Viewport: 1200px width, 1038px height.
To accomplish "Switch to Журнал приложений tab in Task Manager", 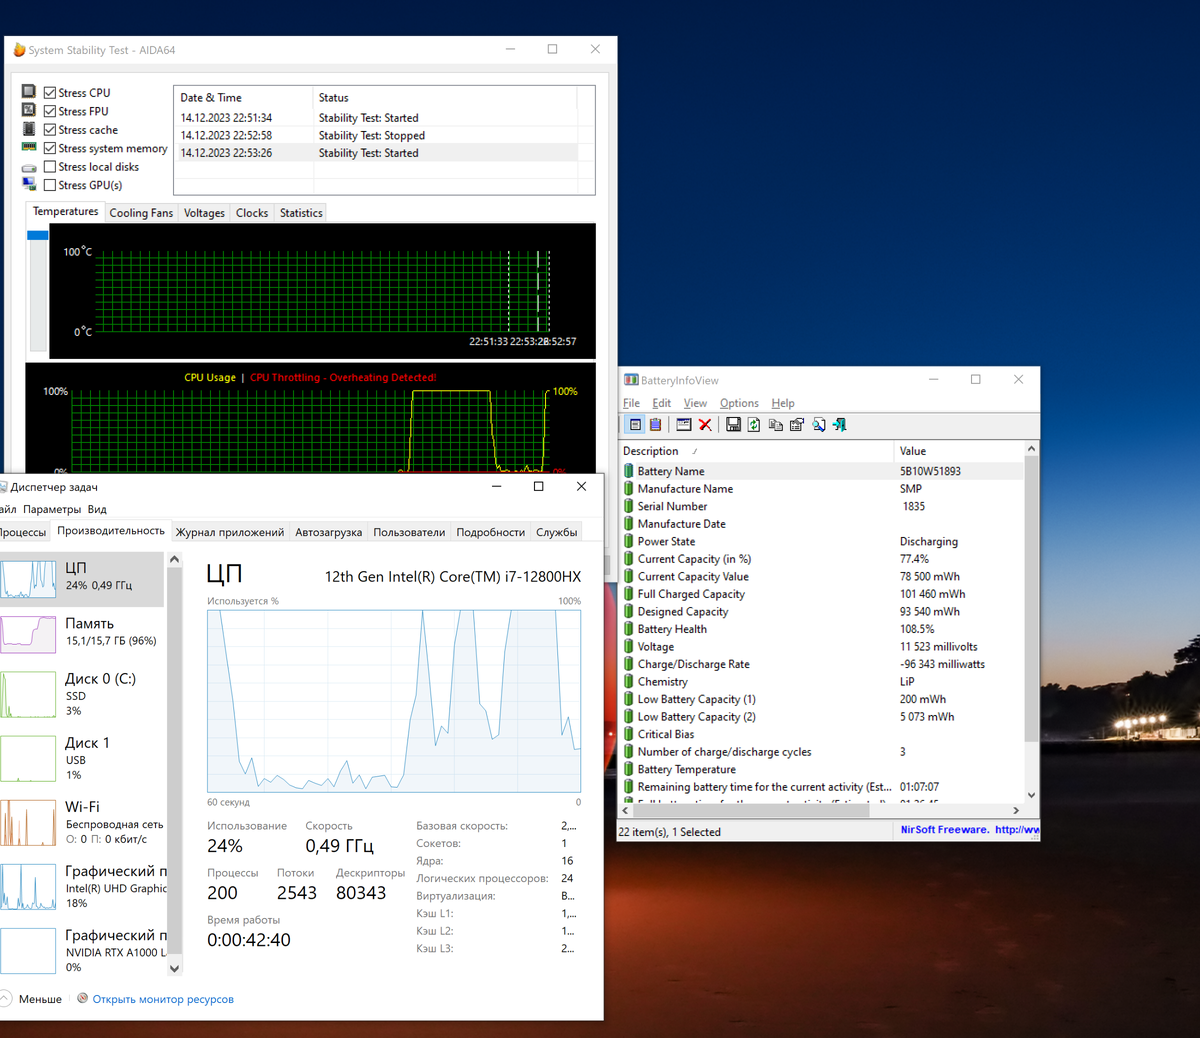I will click(230, 532).
